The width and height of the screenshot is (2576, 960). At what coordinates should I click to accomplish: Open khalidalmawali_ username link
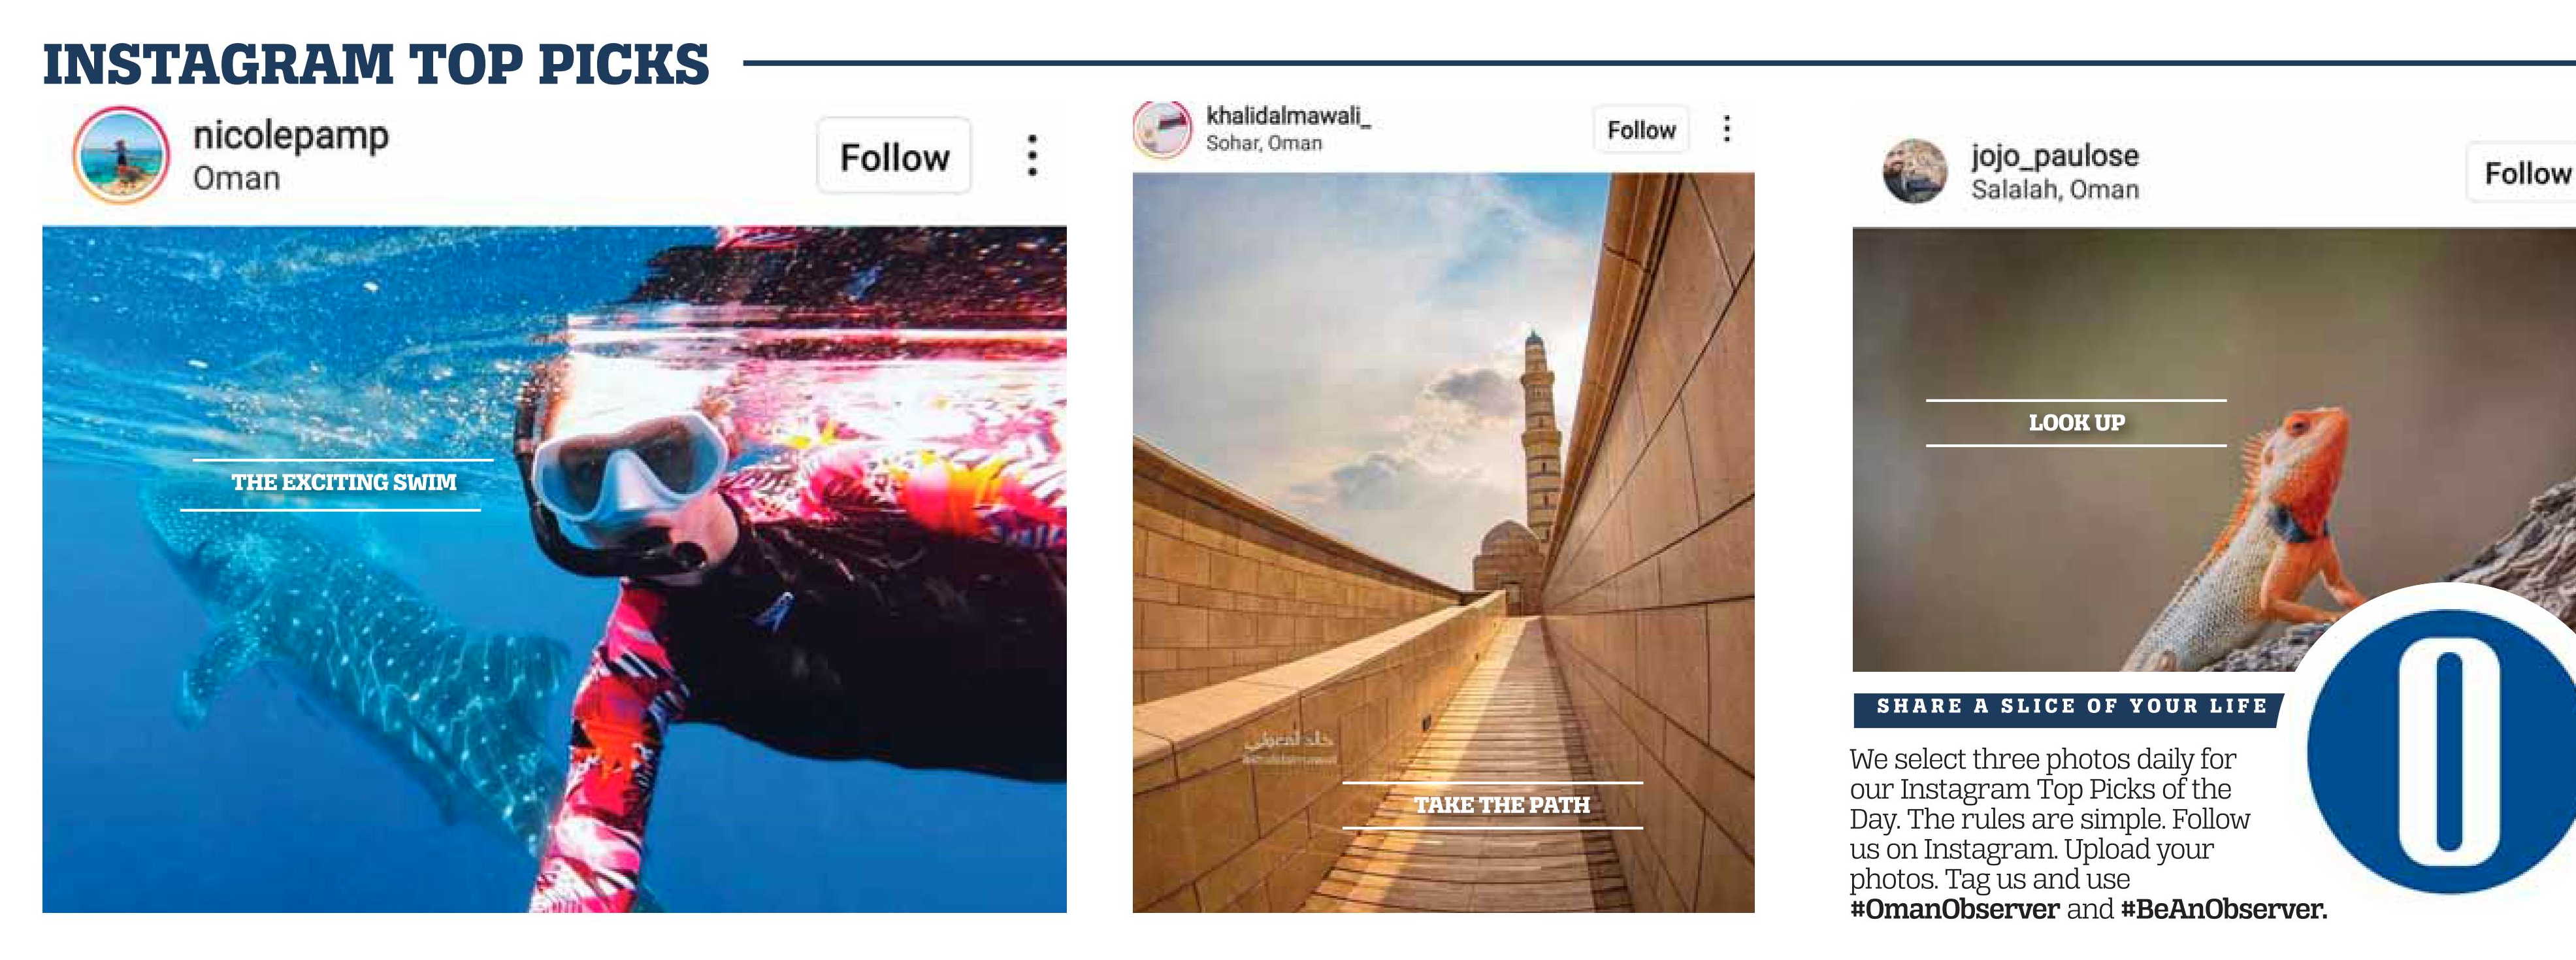click(1287, 116)
